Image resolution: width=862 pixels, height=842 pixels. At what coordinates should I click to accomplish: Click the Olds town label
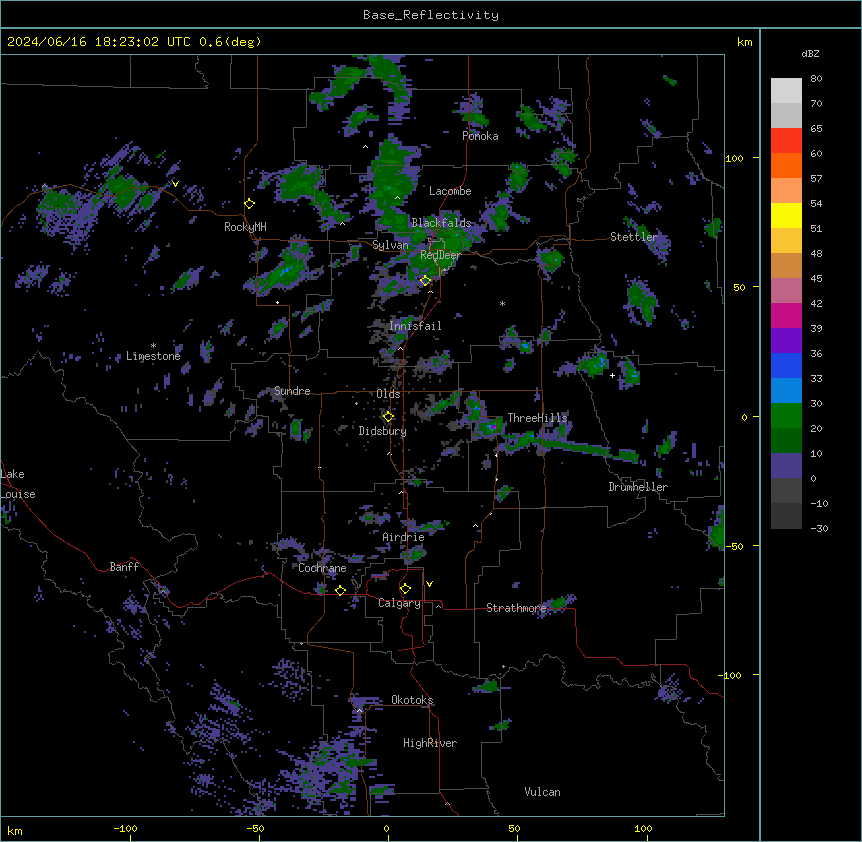tap(388, 394)
